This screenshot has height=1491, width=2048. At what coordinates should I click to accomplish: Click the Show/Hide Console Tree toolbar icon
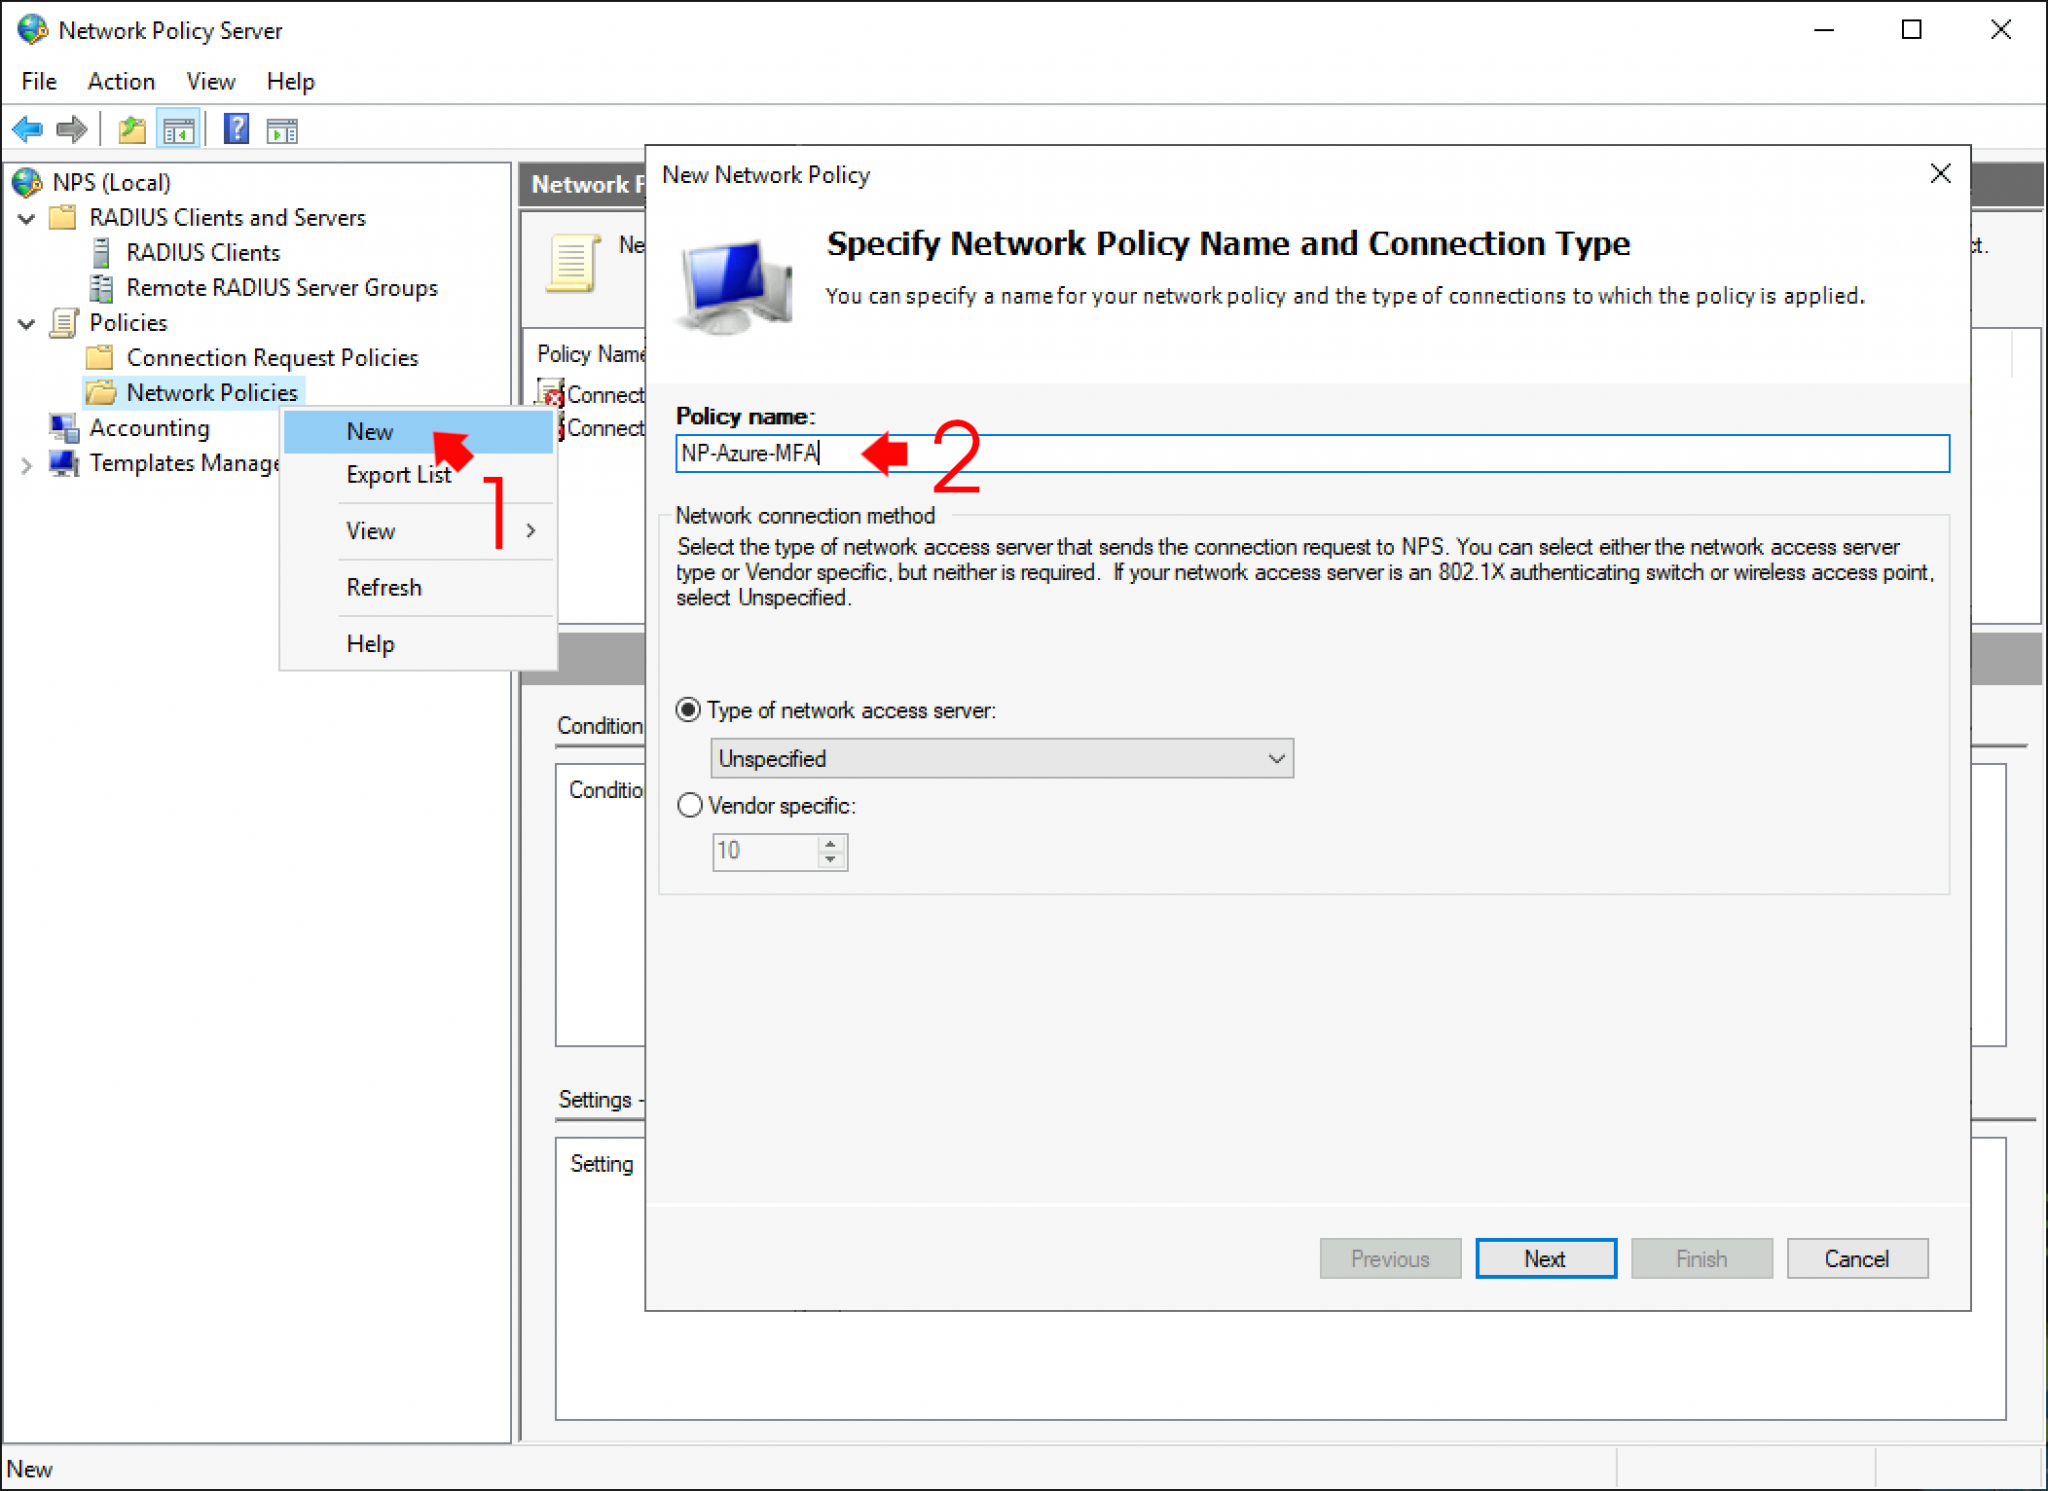(x=180, y=129)
